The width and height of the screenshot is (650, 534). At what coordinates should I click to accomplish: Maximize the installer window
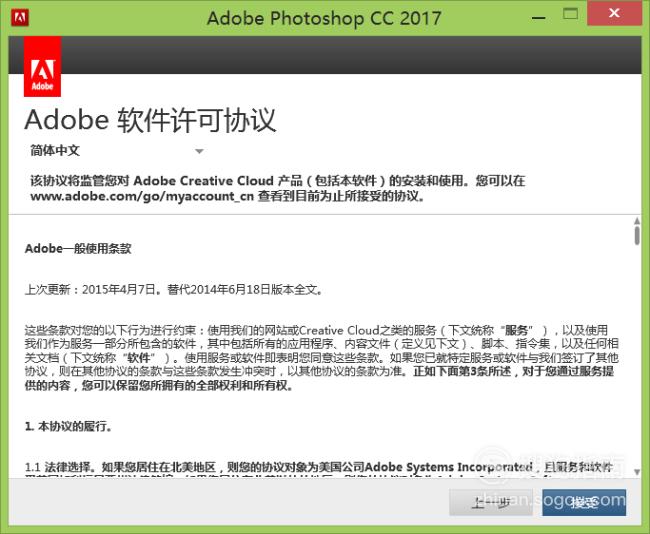tap(570, 14)
